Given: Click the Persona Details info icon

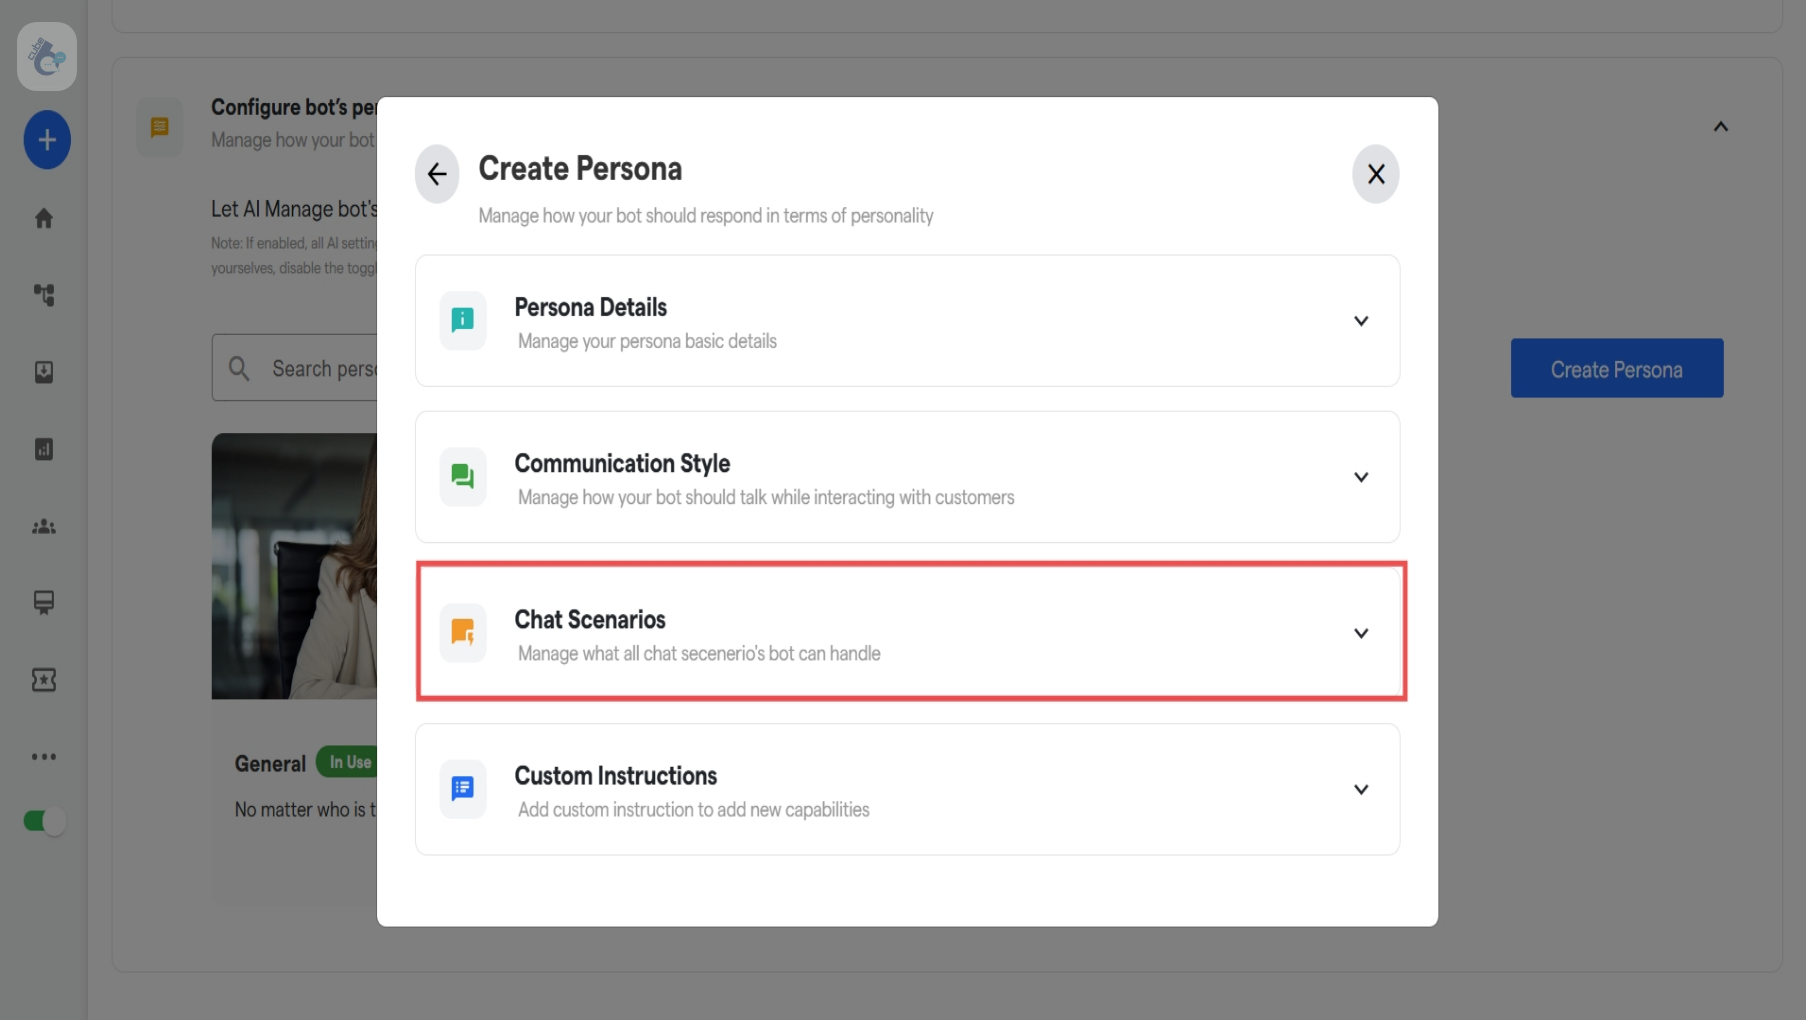Looking at the screenshot, I should pyautogui.click(x=462, y=320).
